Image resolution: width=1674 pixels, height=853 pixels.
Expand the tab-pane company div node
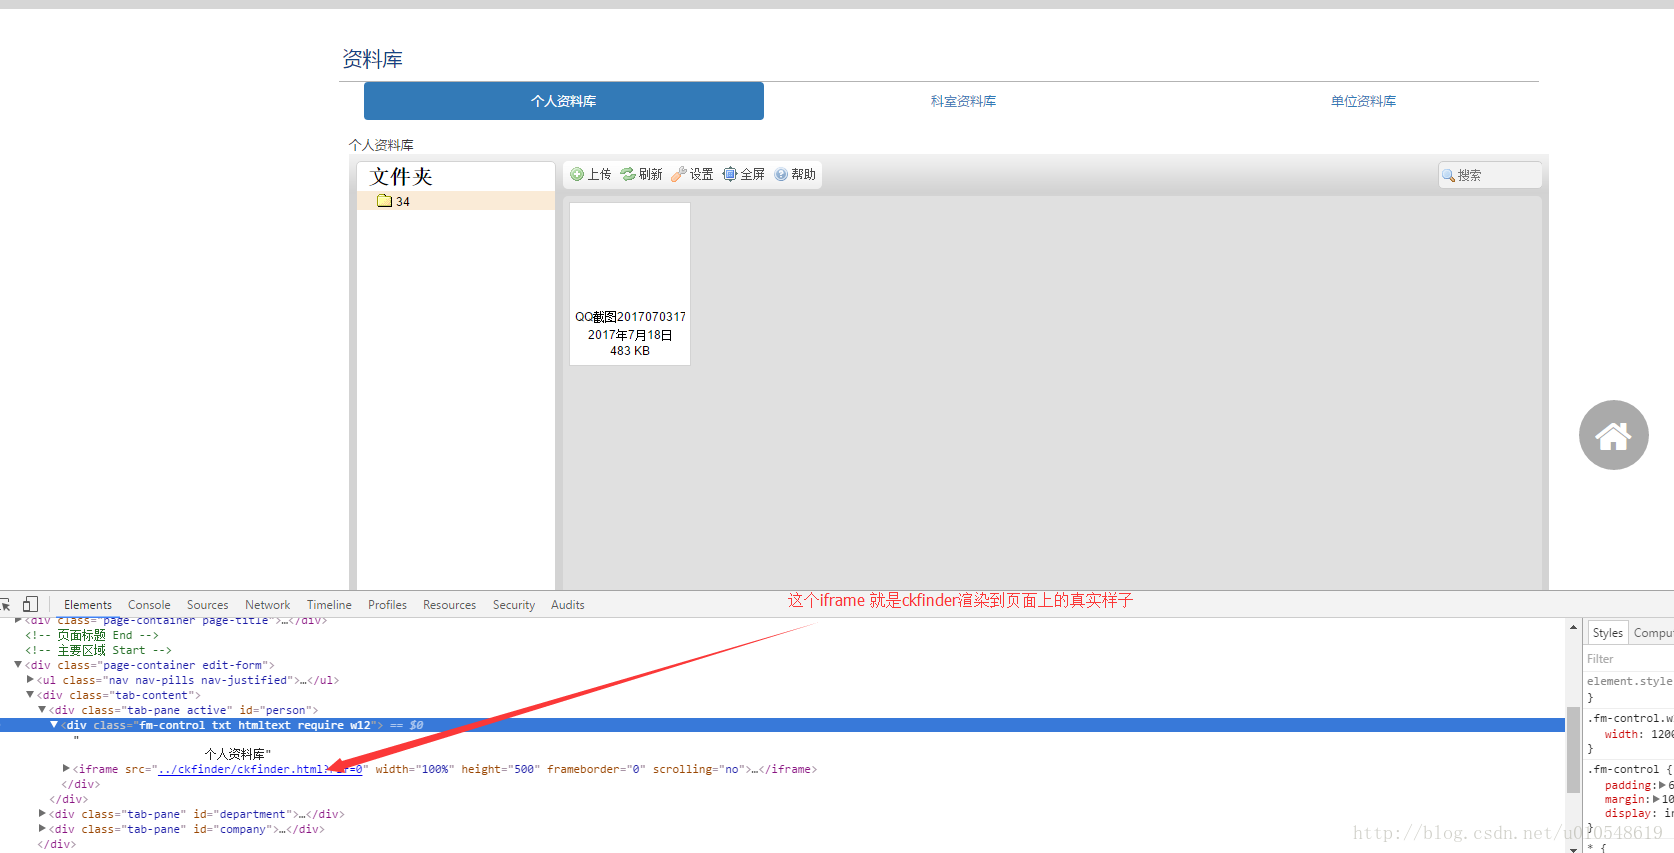tap(42, 829)
